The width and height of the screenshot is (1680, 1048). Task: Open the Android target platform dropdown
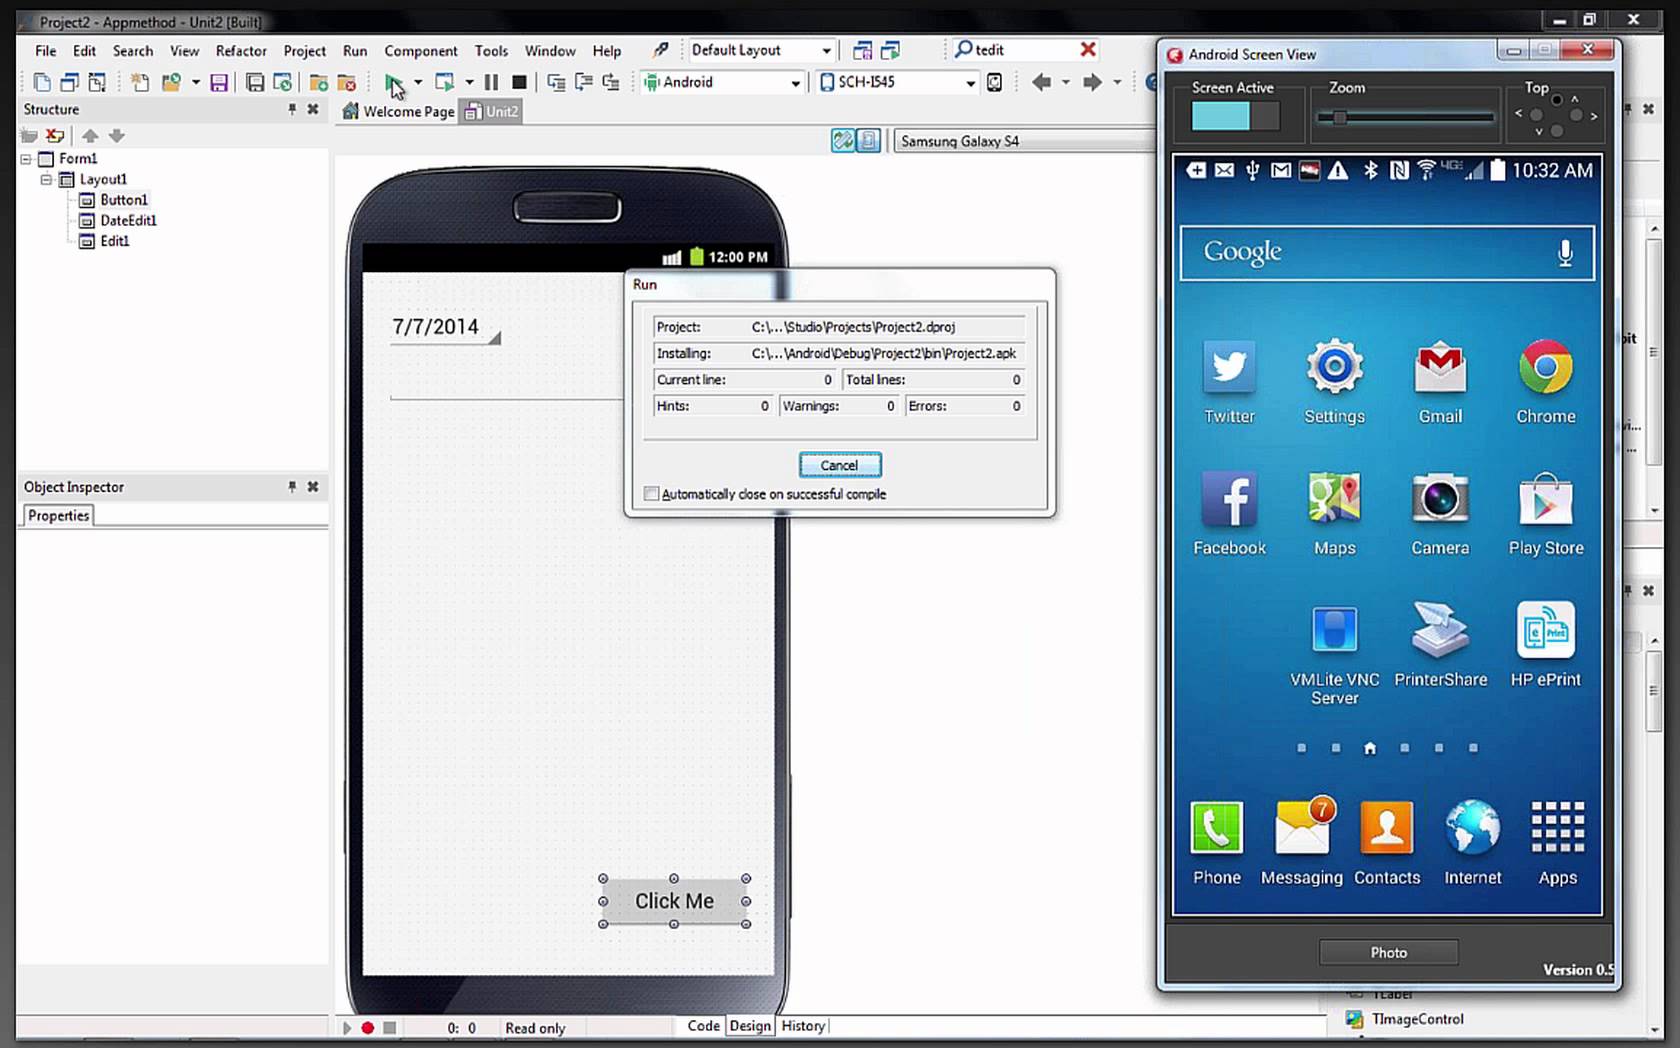pyautogui.click(x=795, y=83)
